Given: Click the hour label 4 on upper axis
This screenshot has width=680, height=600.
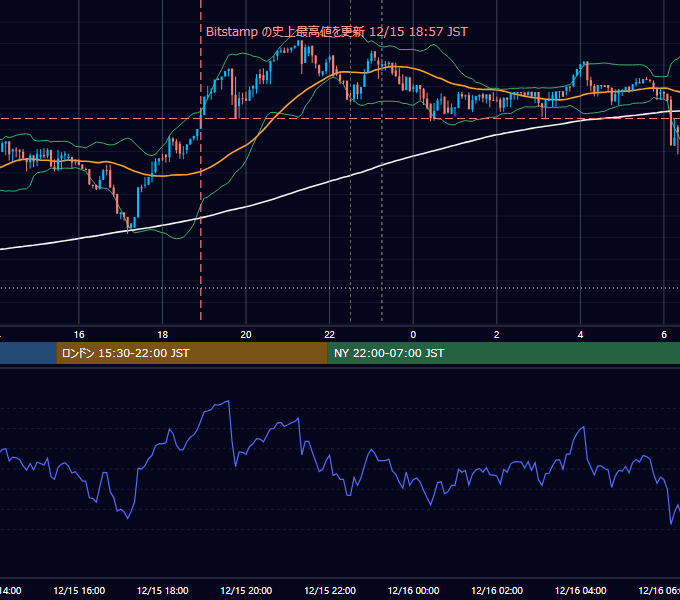Looking at the screenshot, I should tap(580, 335).
